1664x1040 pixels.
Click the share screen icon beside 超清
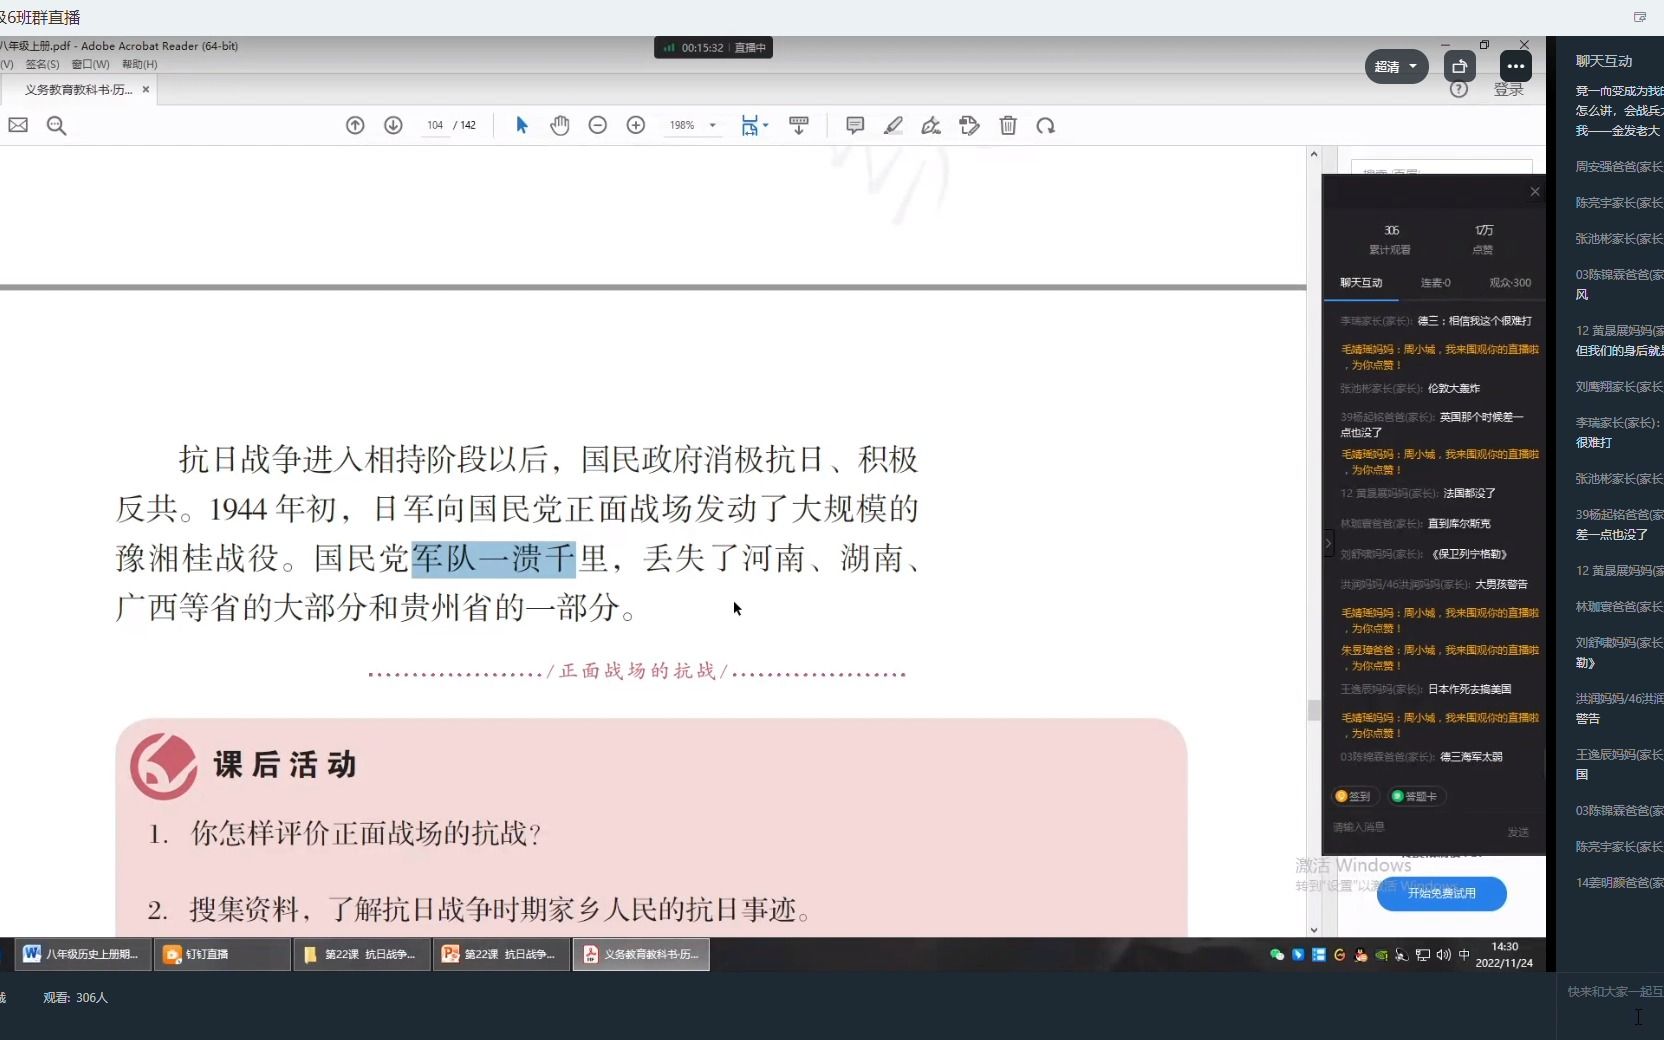pos(1460,66)
